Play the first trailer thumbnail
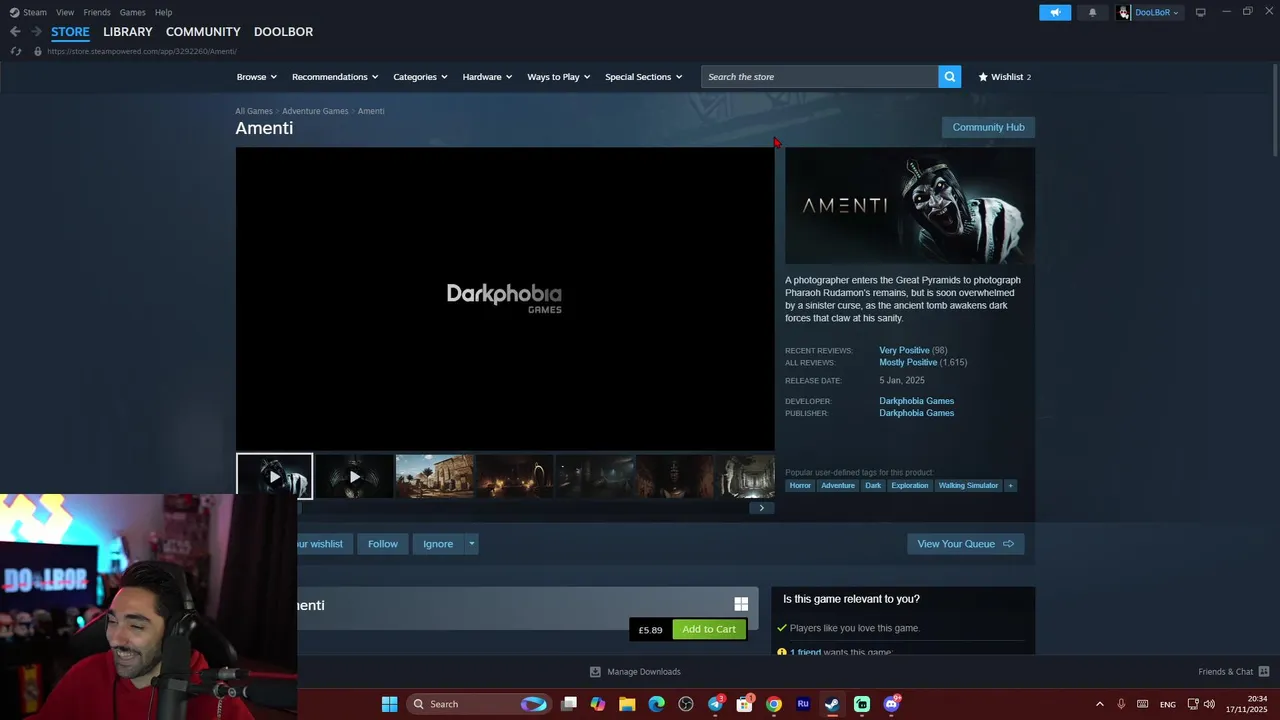Viewport: 1280px width, 720px height. [x=274, y=477]
